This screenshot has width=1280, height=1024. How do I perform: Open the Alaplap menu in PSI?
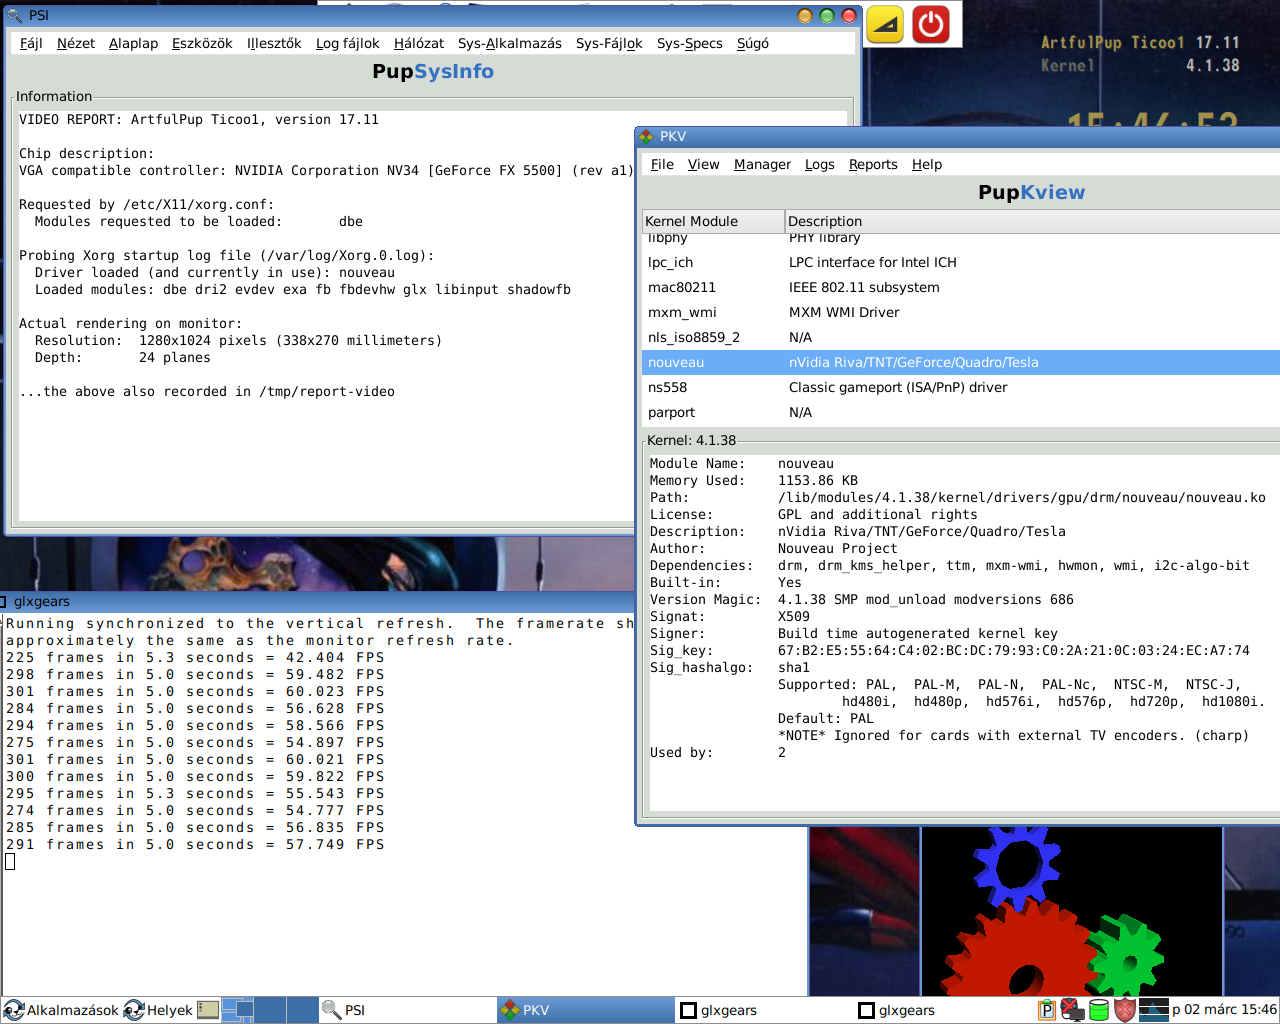pos(133,43)
